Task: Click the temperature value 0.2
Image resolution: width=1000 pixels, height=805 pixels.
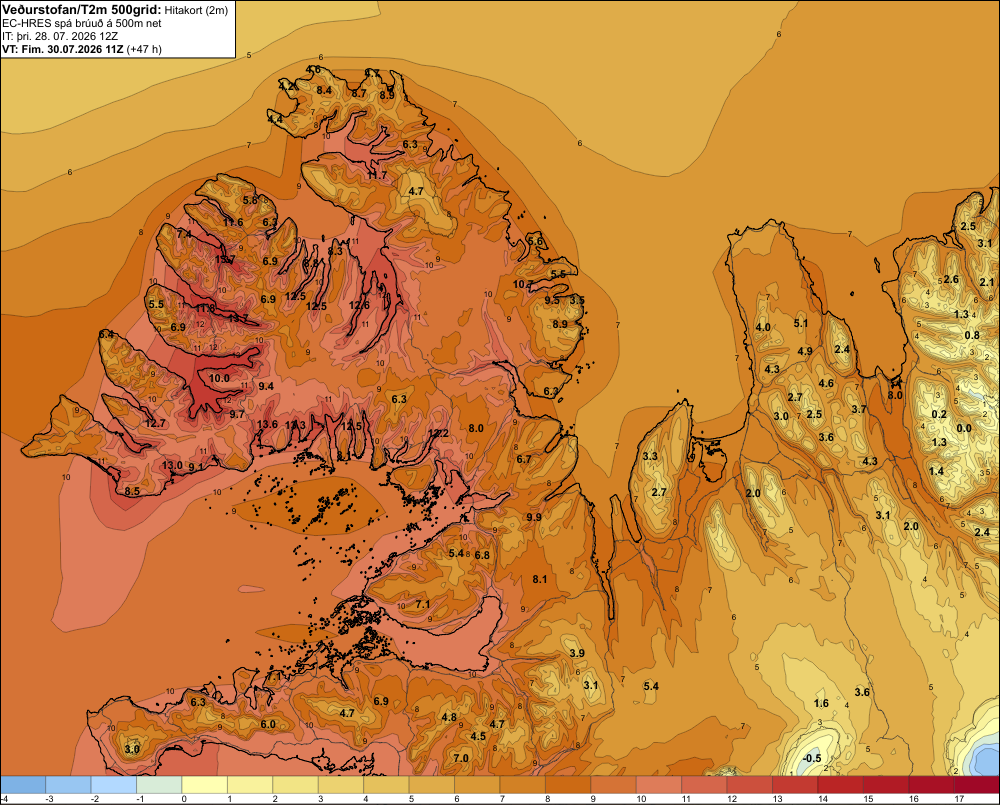Action: (939, 414)
